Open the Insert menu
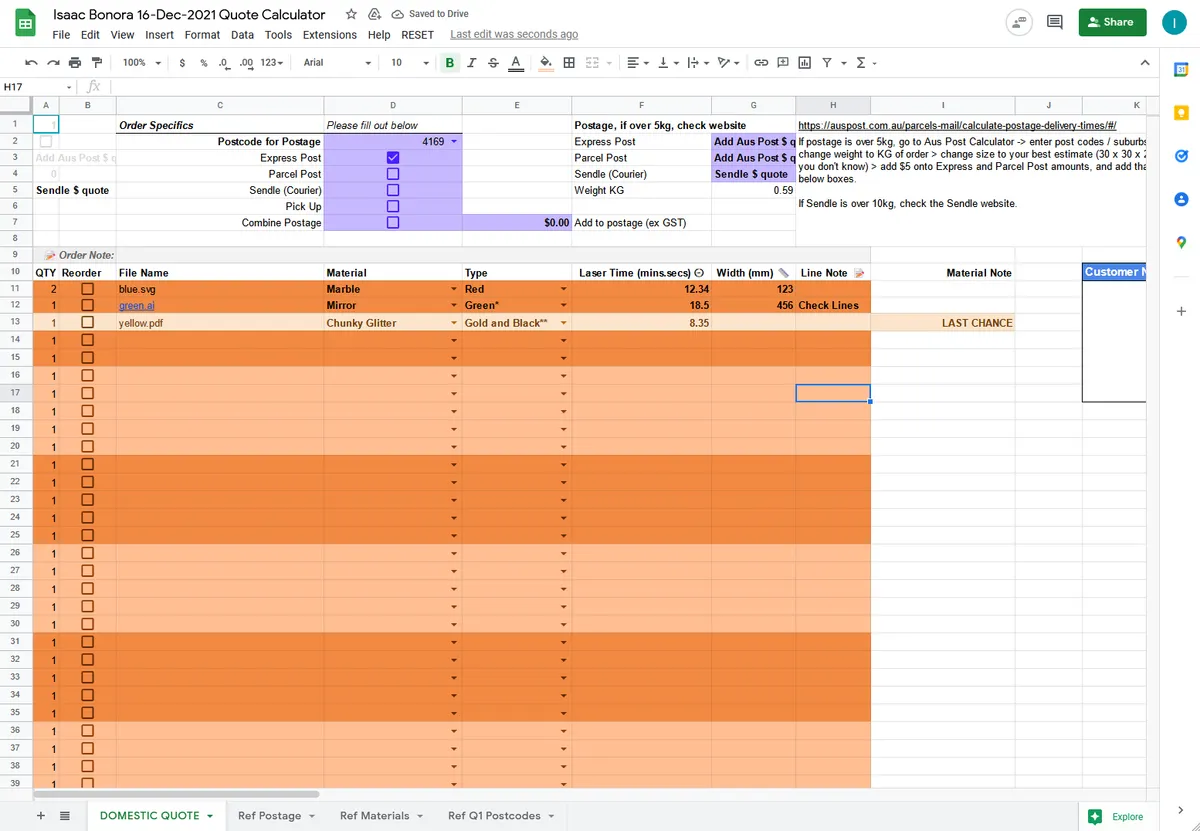Viewport: 1200px width, 831px height. [x=159, y=34]
